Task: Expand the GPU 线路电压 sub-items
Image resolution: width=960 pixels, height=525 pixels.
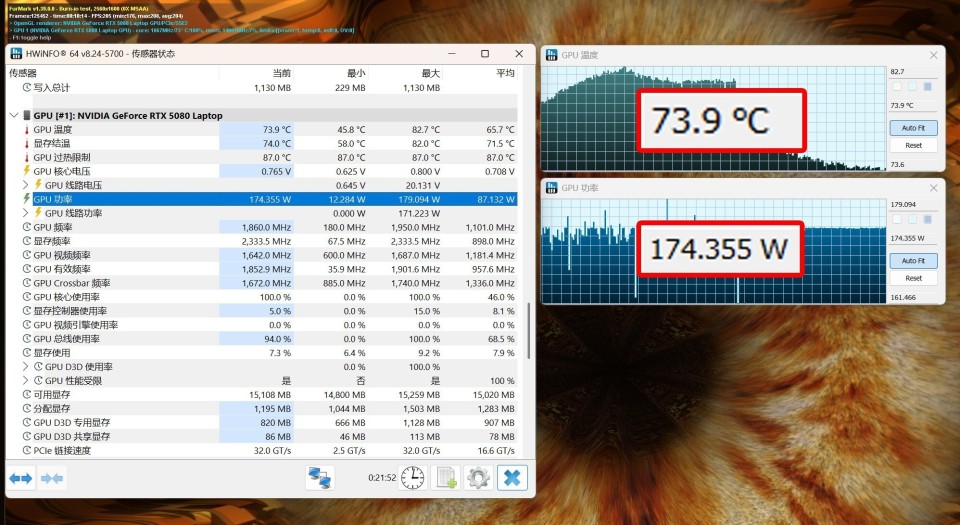Action: pyautogui.click(x=26, y=185)
